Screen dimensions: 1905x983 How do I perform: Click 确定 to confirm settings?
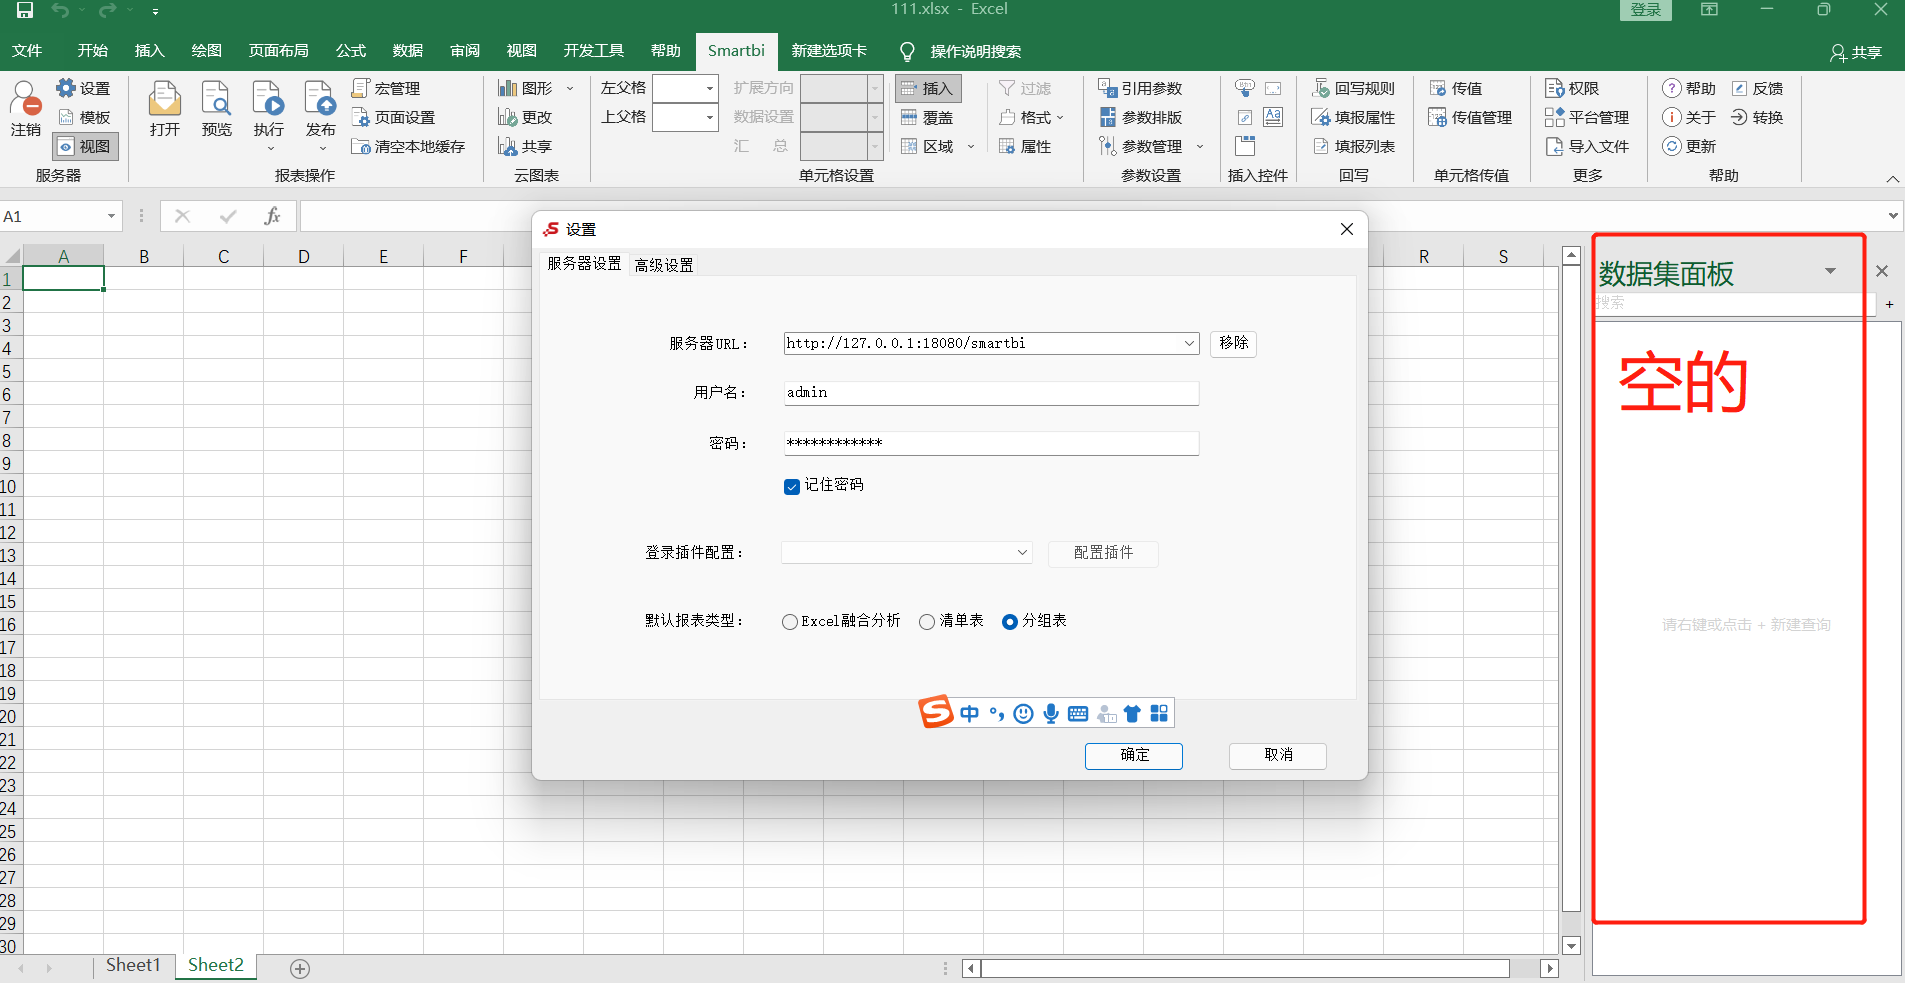1134,756
